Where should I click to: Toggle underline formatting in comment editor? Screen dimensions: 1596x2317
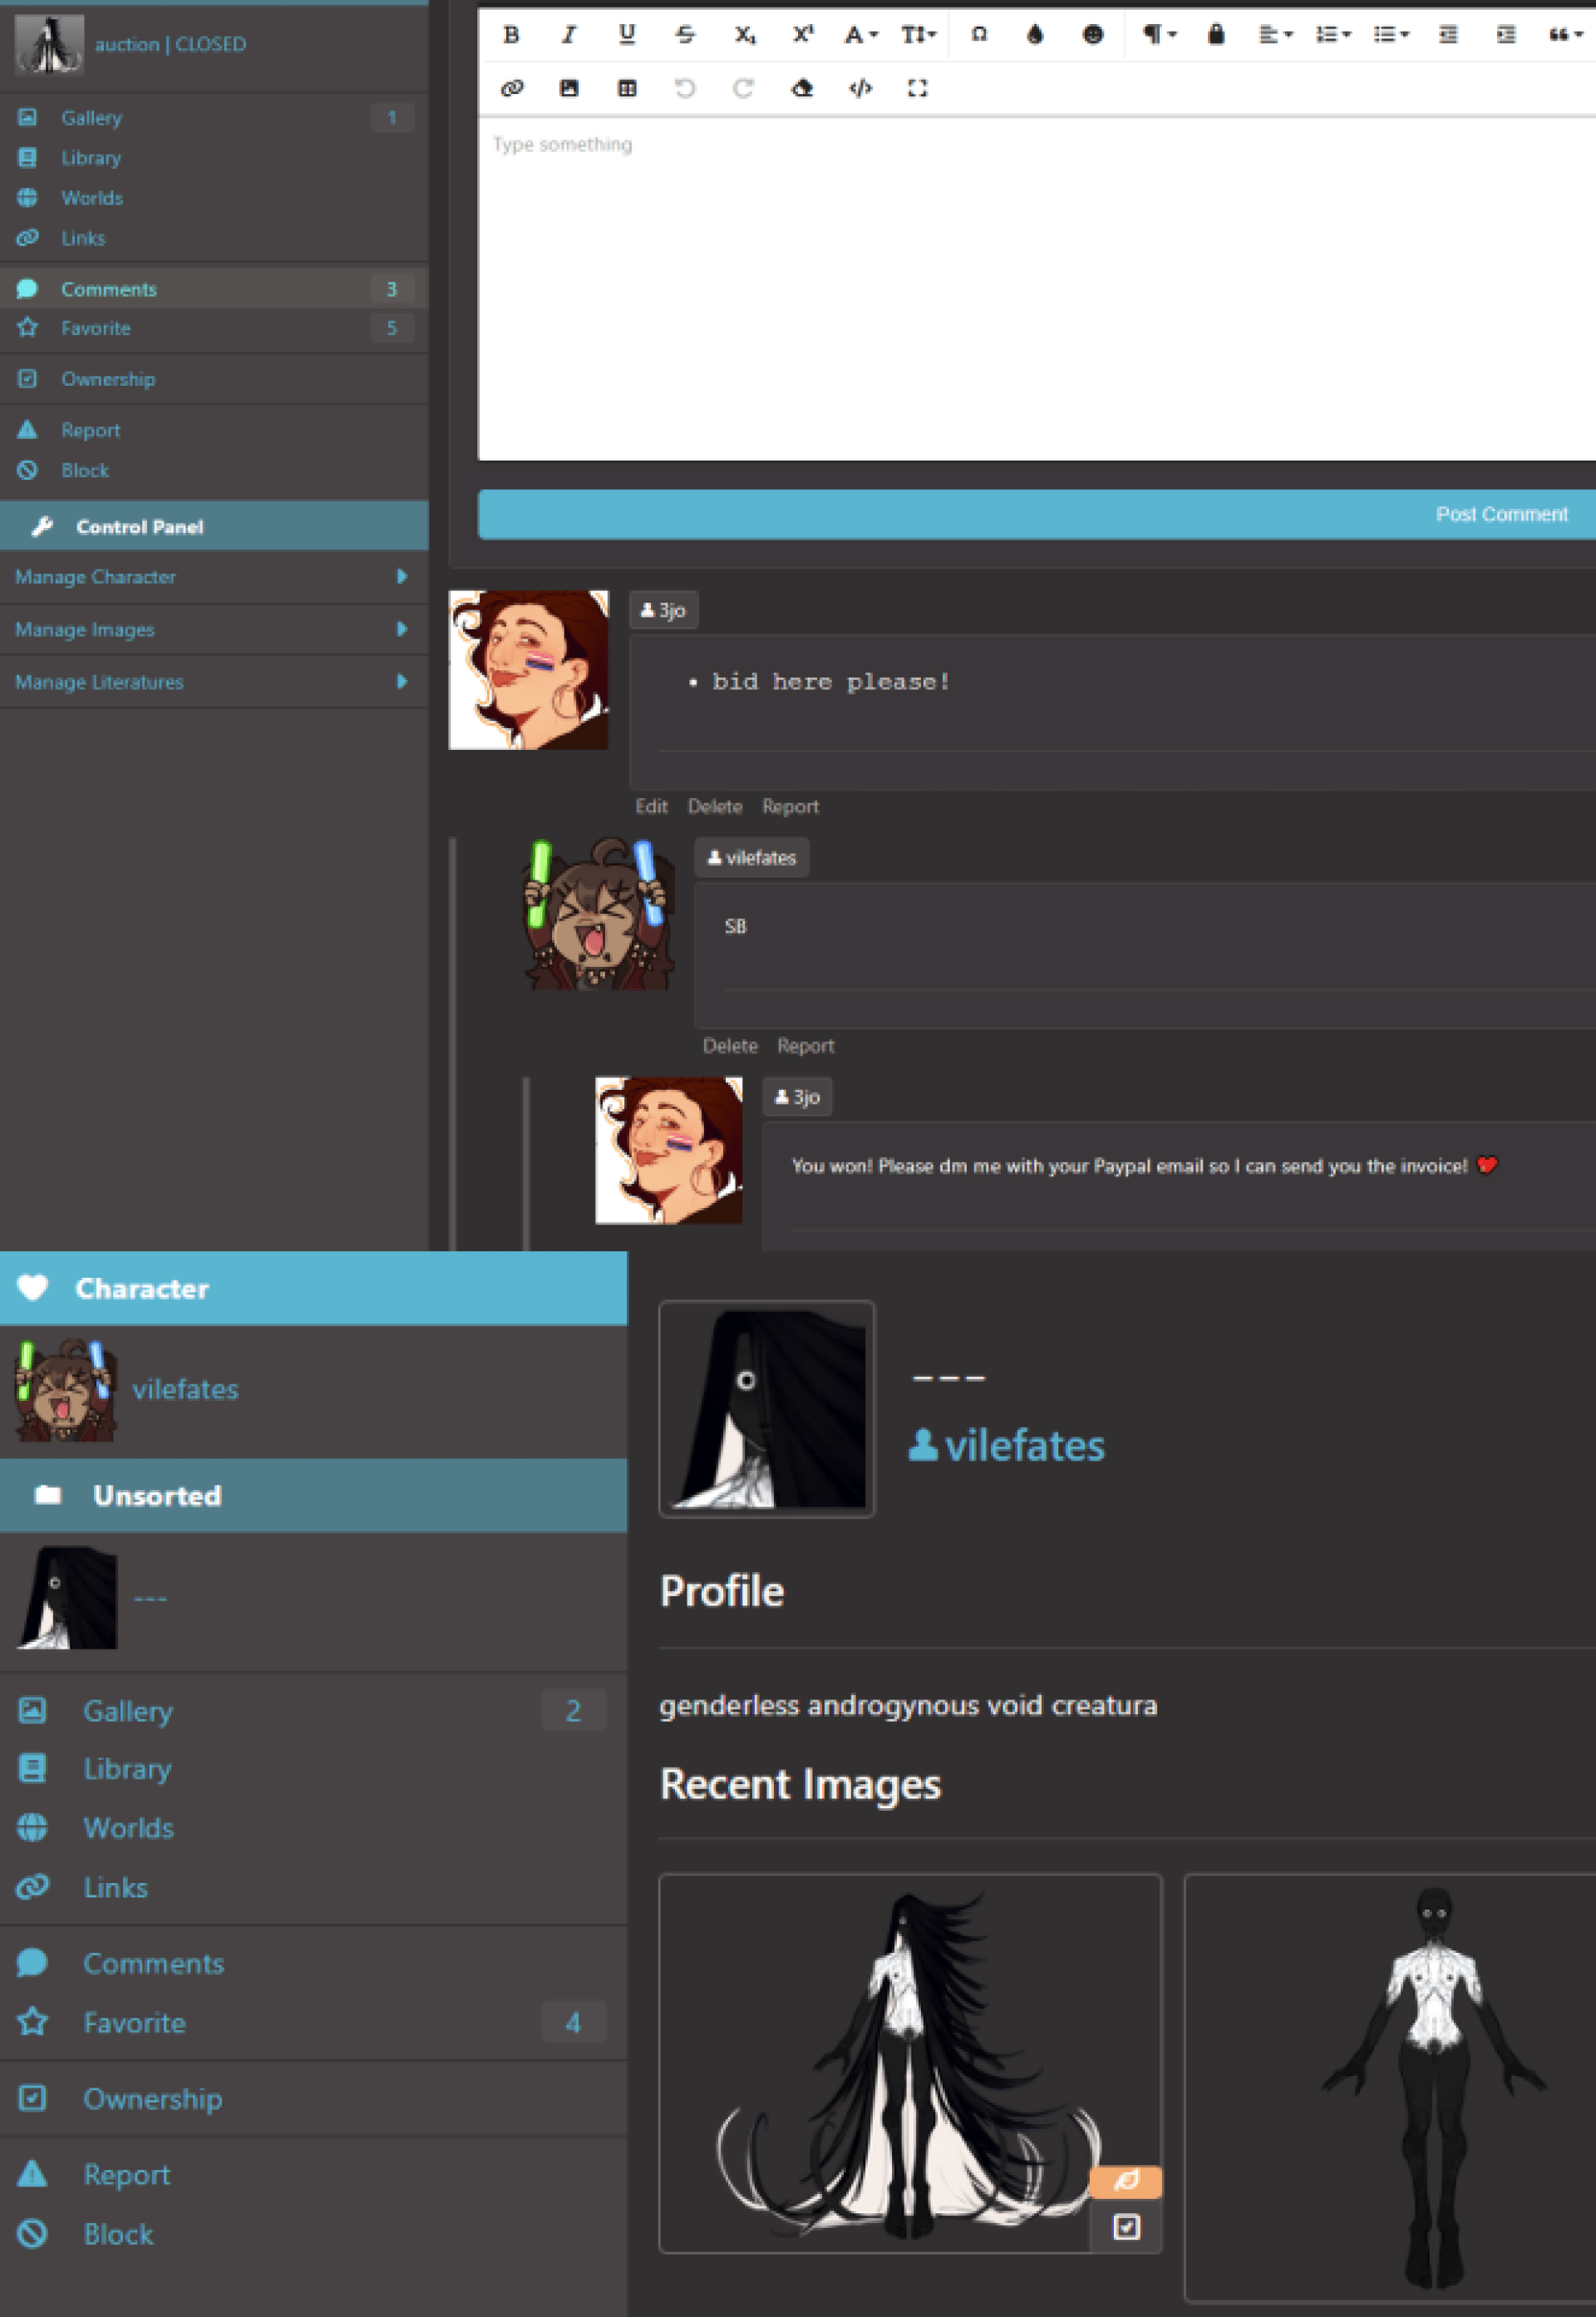point(626,35)
